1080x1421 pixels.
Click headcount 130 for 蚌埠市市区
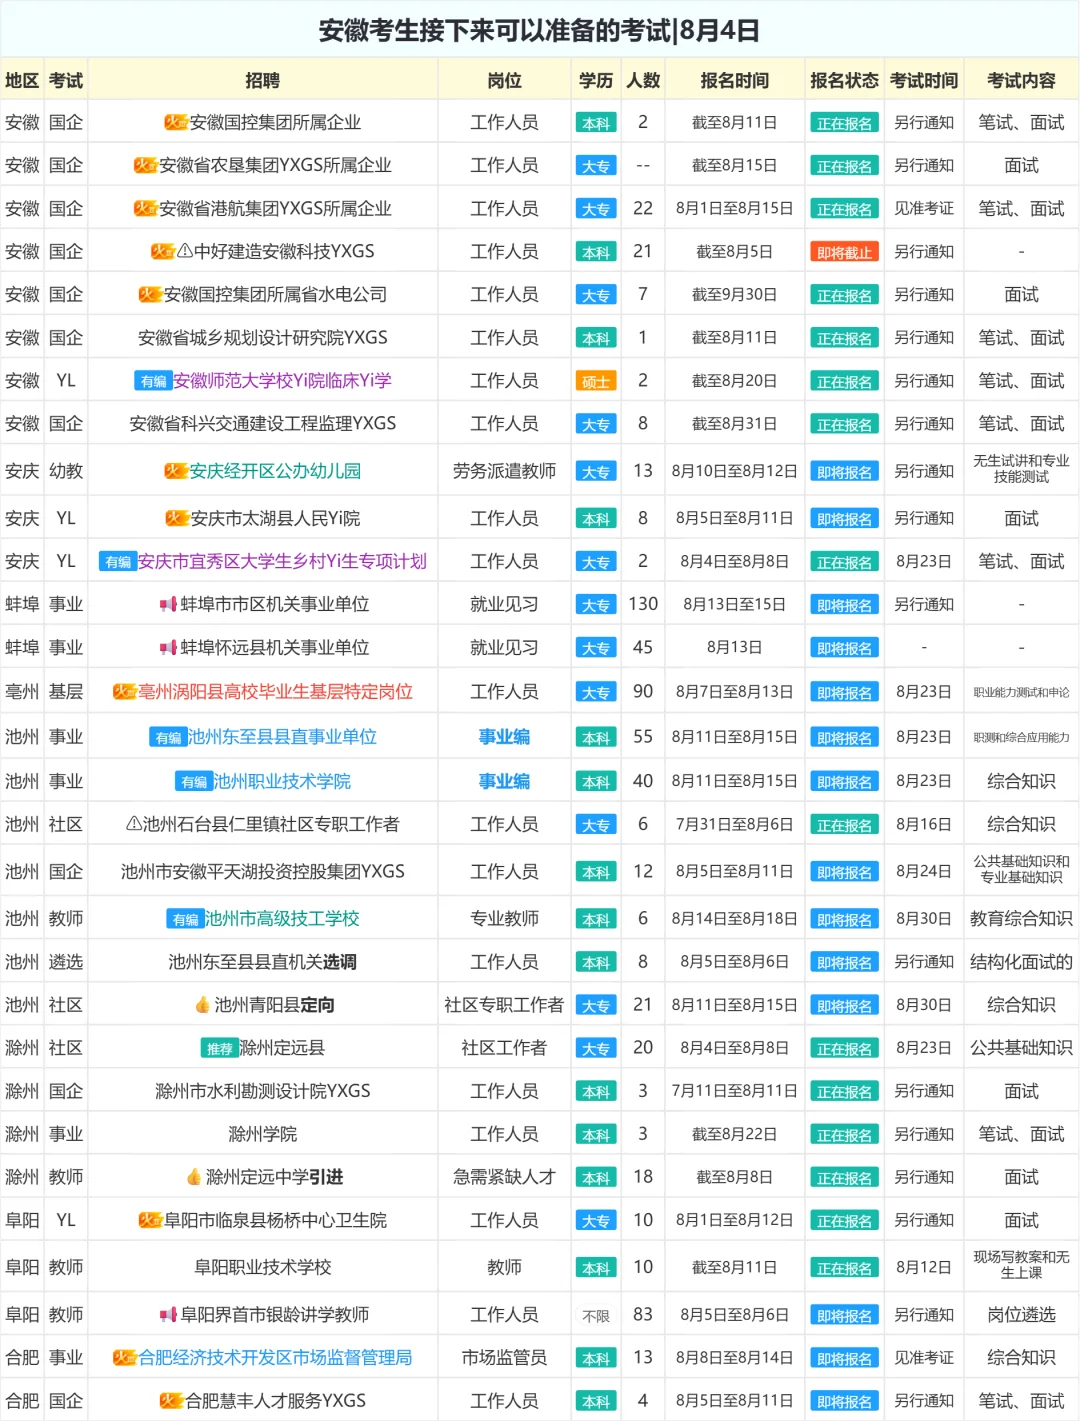click(643, 604)
